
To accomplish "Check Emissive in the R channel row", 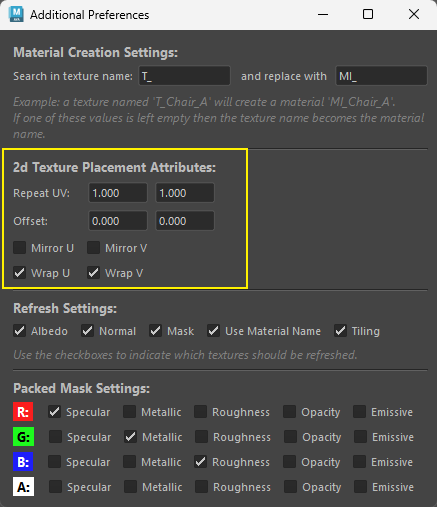I will click(x=359, y=412).
